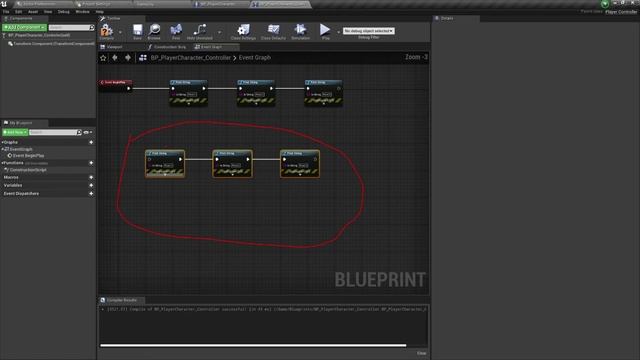Navigate back with the graph back arrow
Screen dimensions: 640x360
[x=115, y=58]
